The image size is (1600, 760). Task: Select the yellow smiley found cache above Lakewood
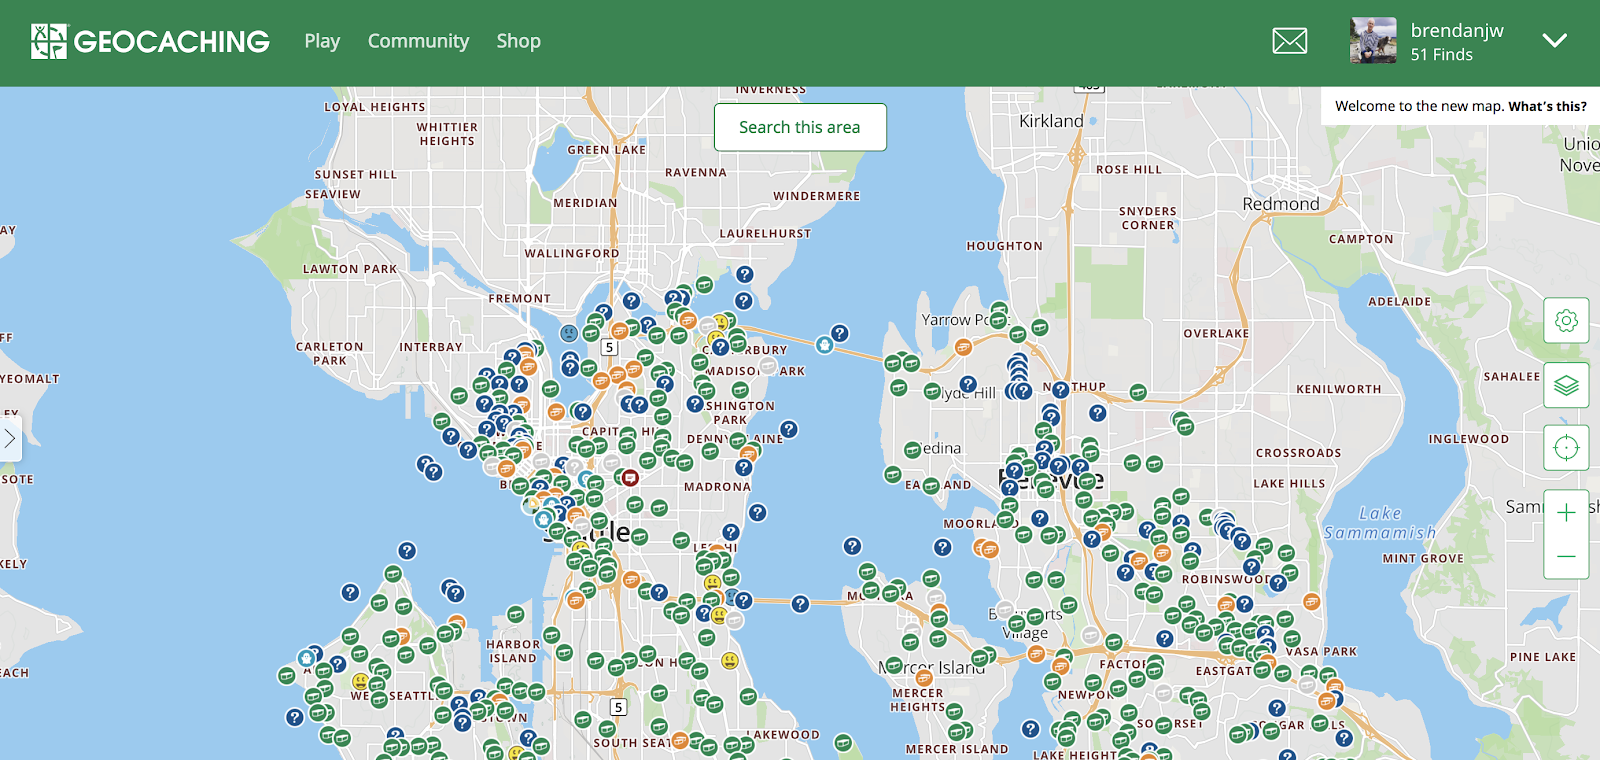(730, 660)
